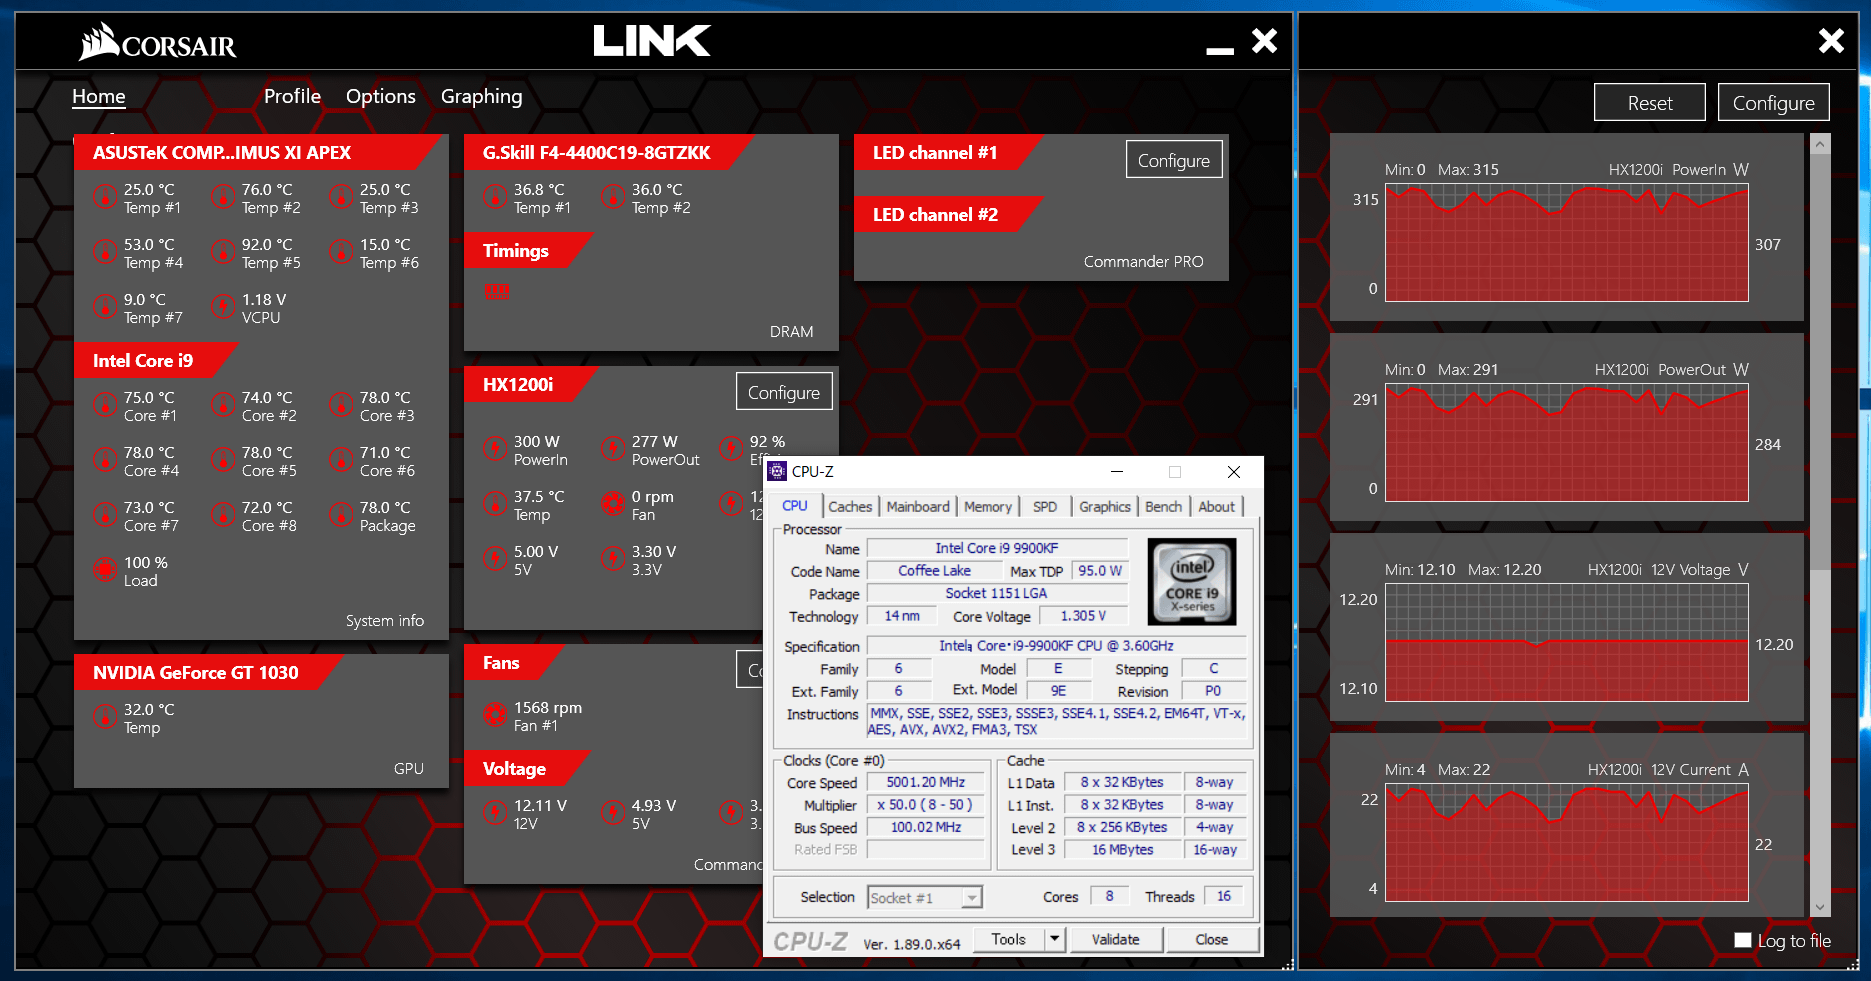Click the Core Speed 5001.20 MHz field
This screenshot has height=981, width=1871.
(x=925, y=782)
